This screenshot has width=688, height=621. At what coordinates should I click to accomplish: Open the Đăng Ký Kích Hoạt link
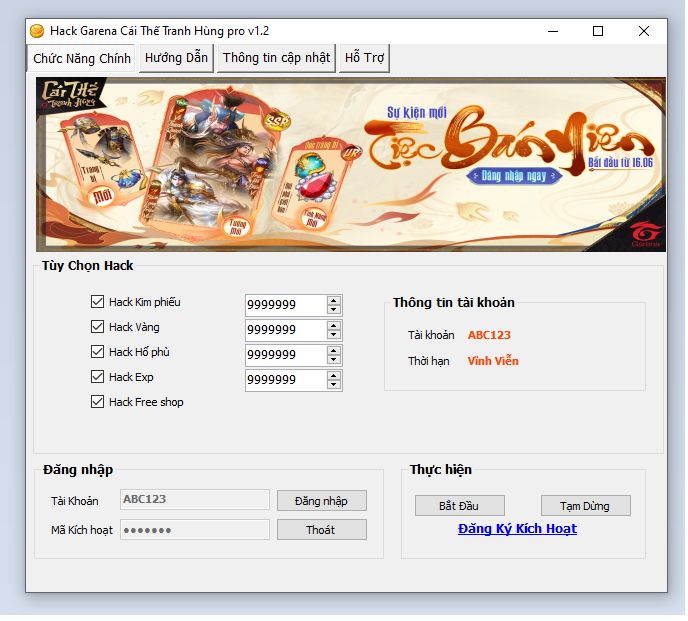coord(517,529)
